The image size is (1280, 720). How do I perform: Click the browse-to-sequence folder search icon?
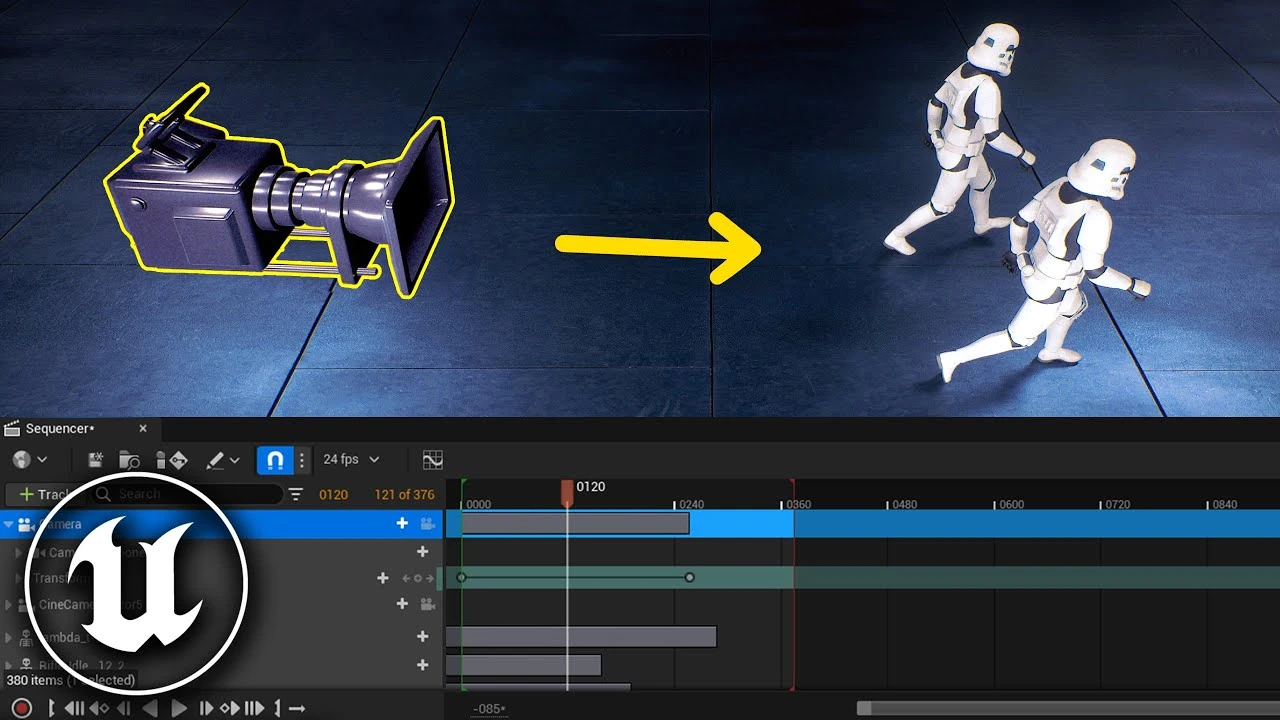(129, 460)
